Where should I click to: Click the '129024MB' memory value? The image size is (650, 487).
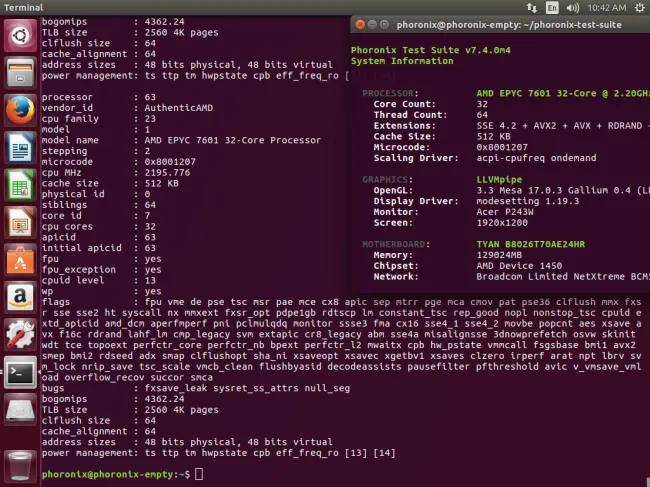tap(499, 255)
